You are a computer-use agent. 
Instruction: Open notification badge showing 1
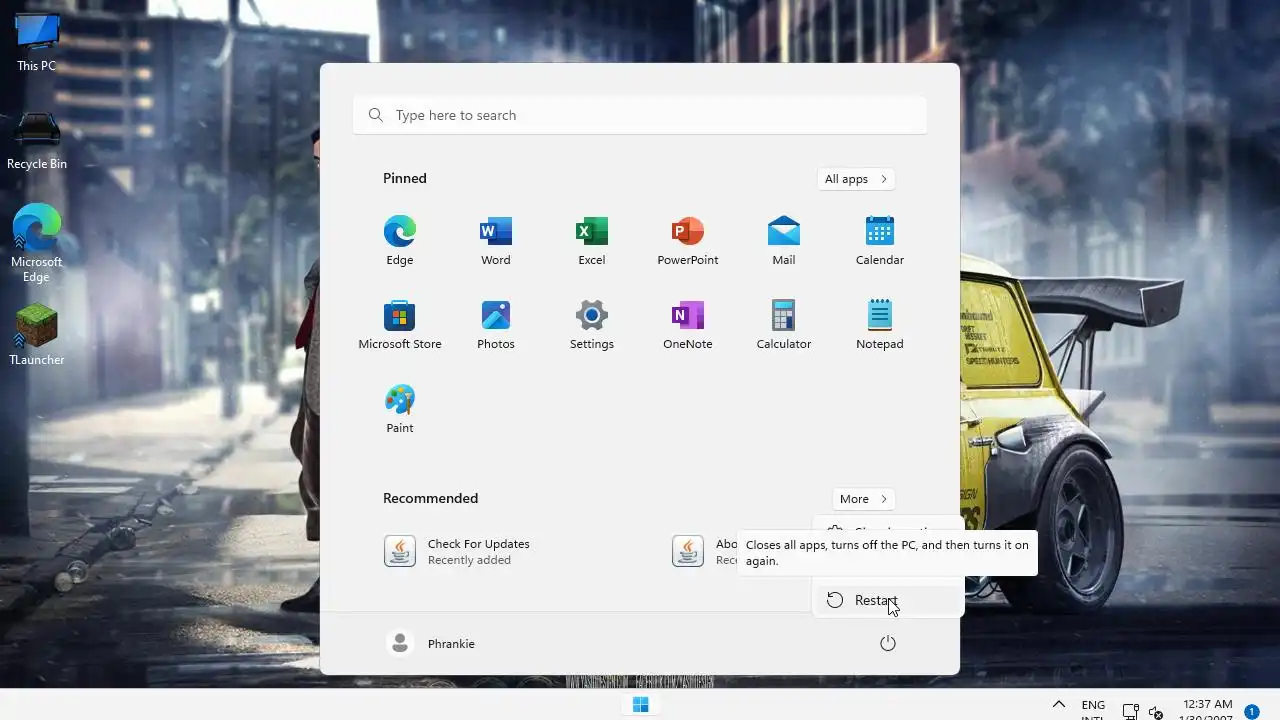click(x=1251, y=712)
